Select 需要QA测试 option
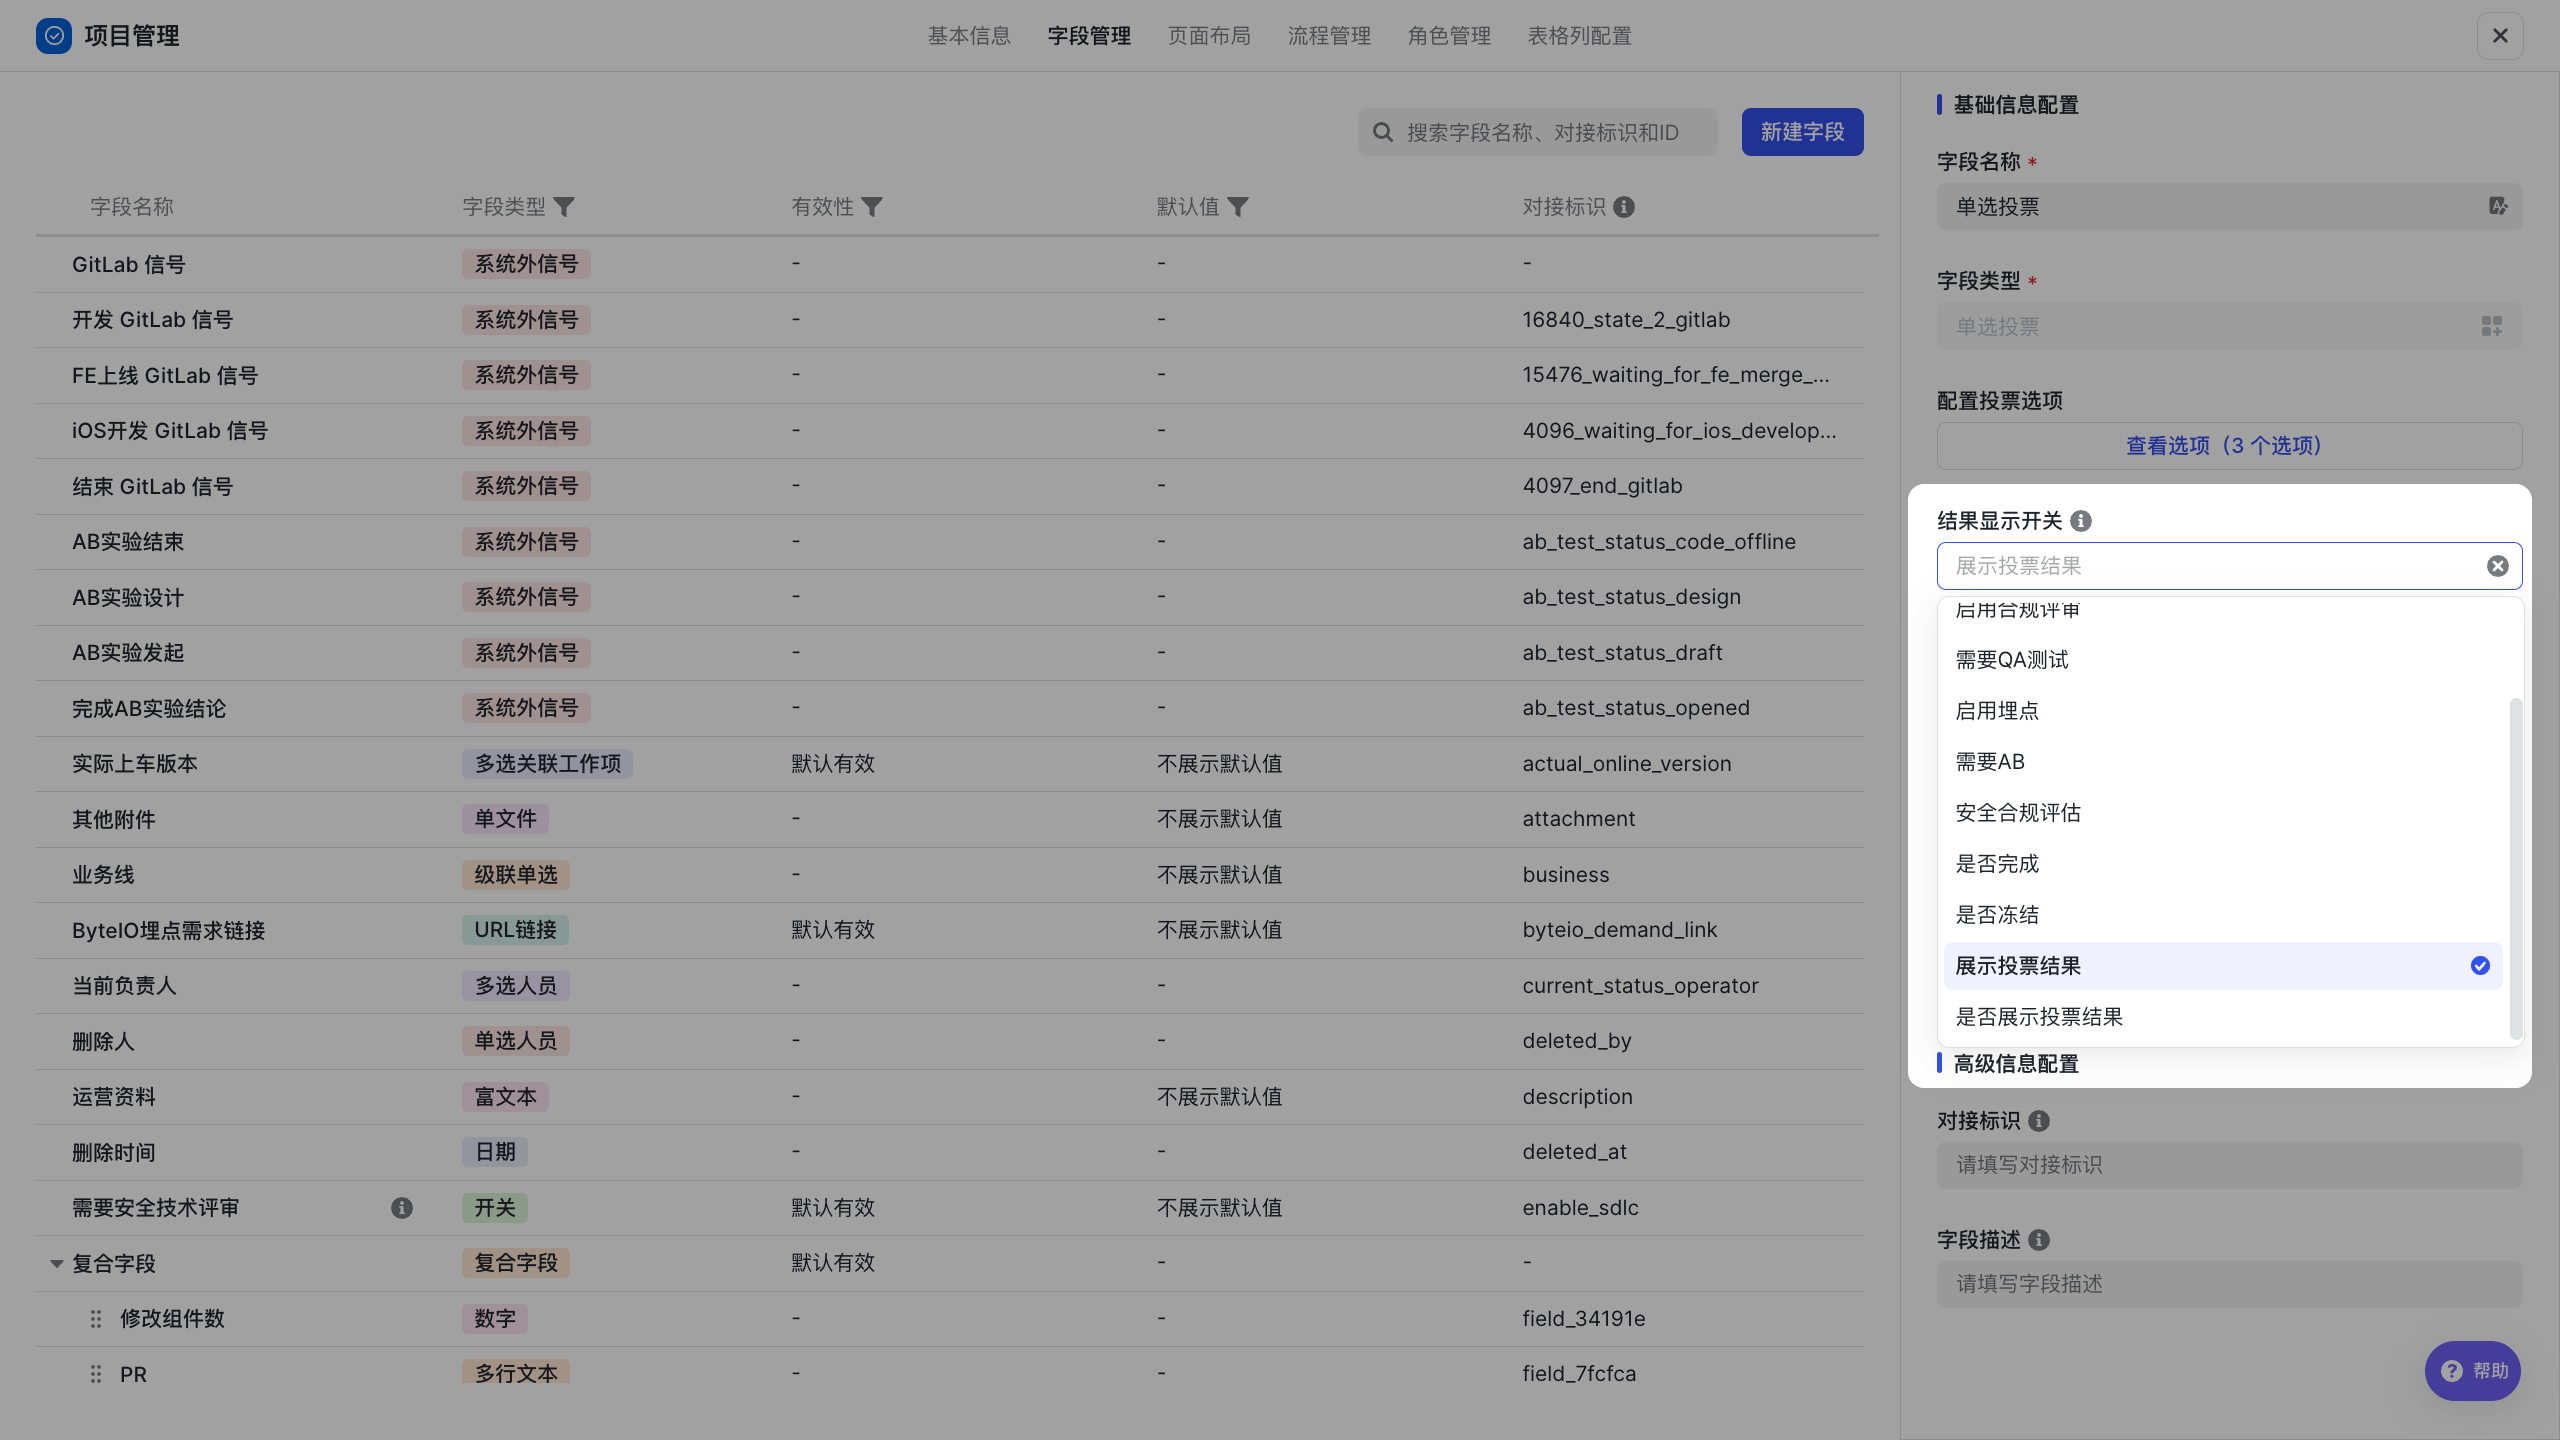The width and height of the screenshot is (2560, 1440). click(2223, 660)
